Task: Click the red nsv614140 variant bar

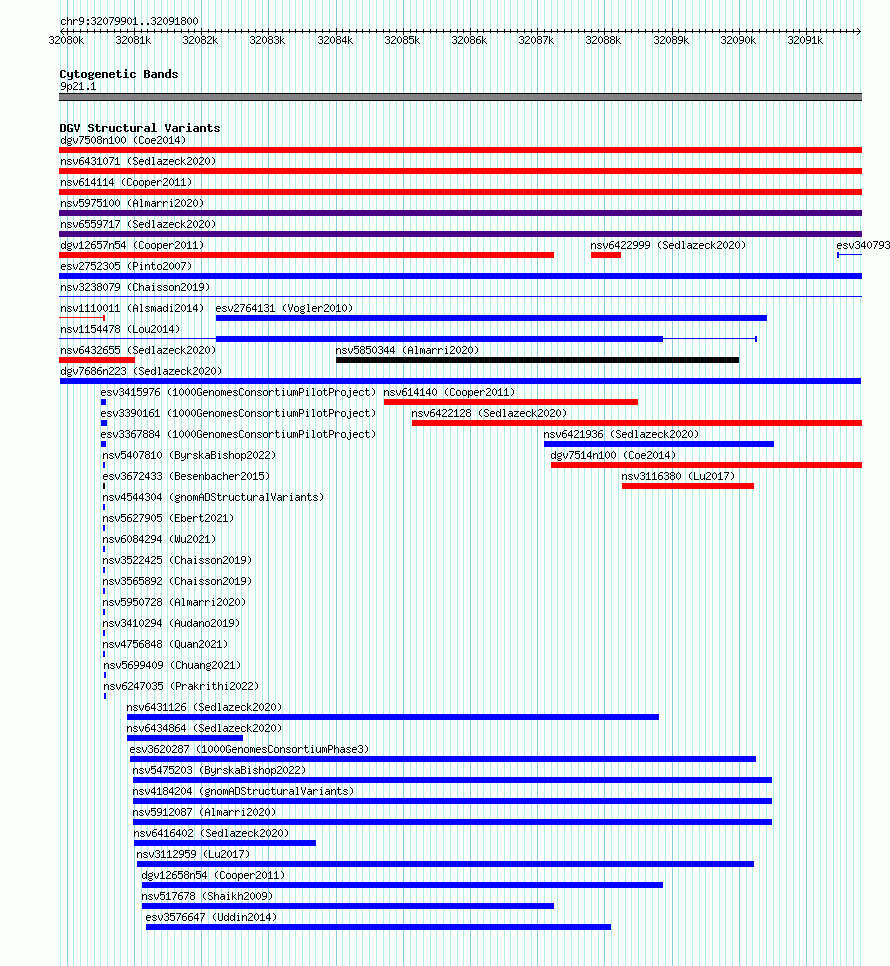Action: pyautogui.click(x=511, y=402)
